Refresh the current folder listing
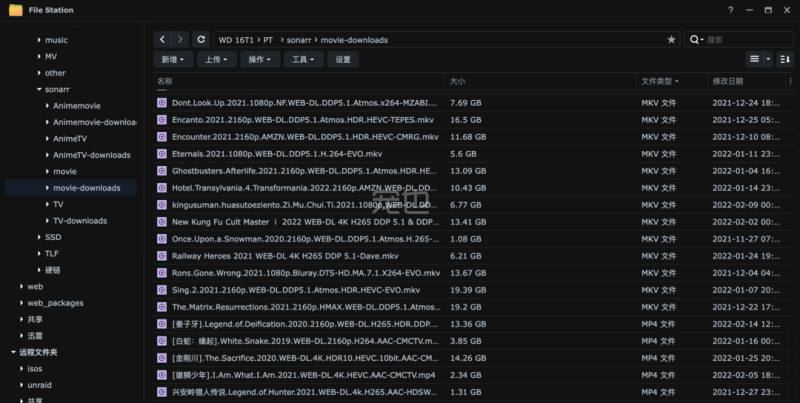This screenshot has width=800, height=403. coord(201,39)
